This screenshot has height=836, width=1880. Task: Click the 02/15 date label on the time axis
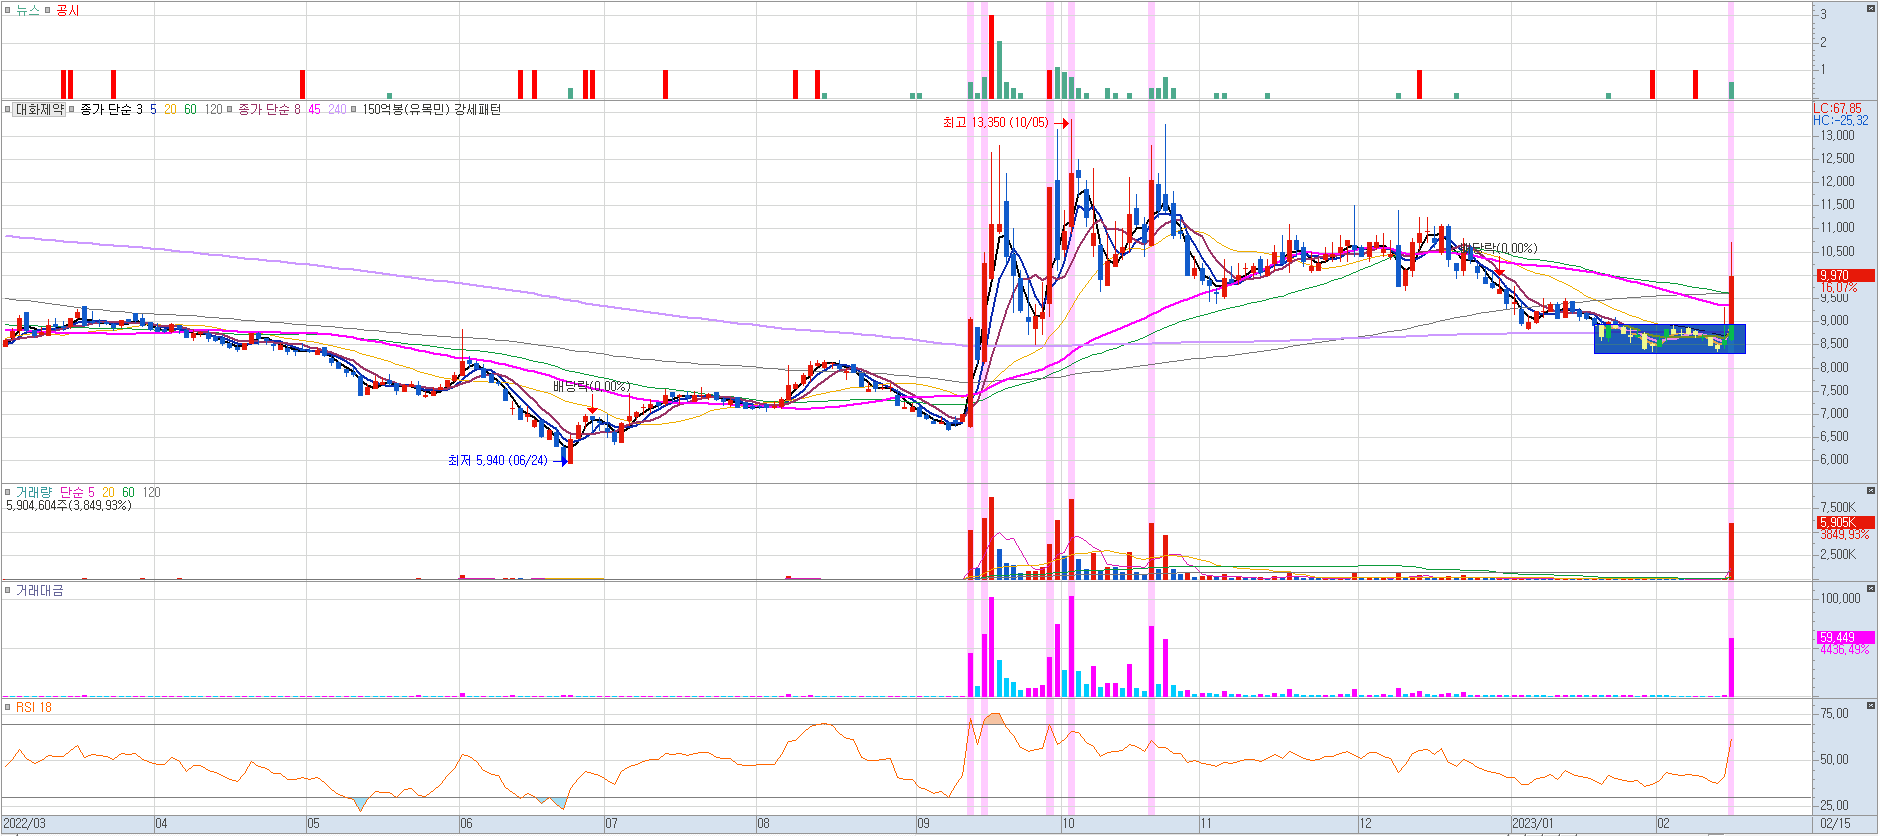coord(1835,824)
